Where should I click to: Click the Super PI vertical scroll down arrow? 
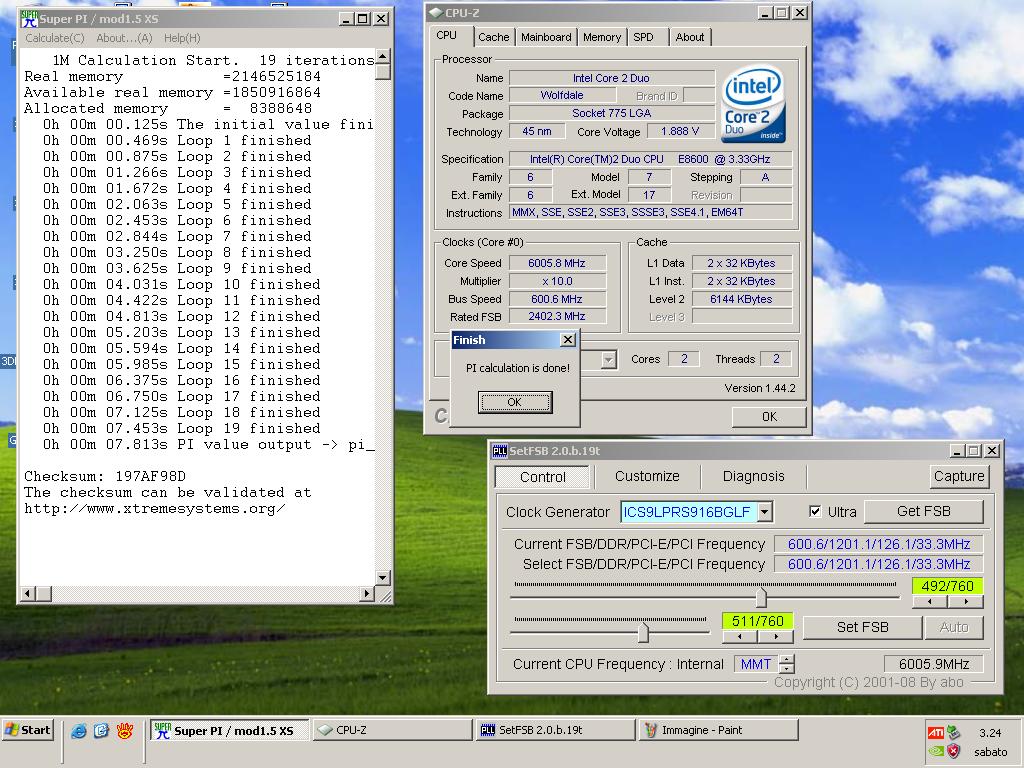[x=383, y=577]
